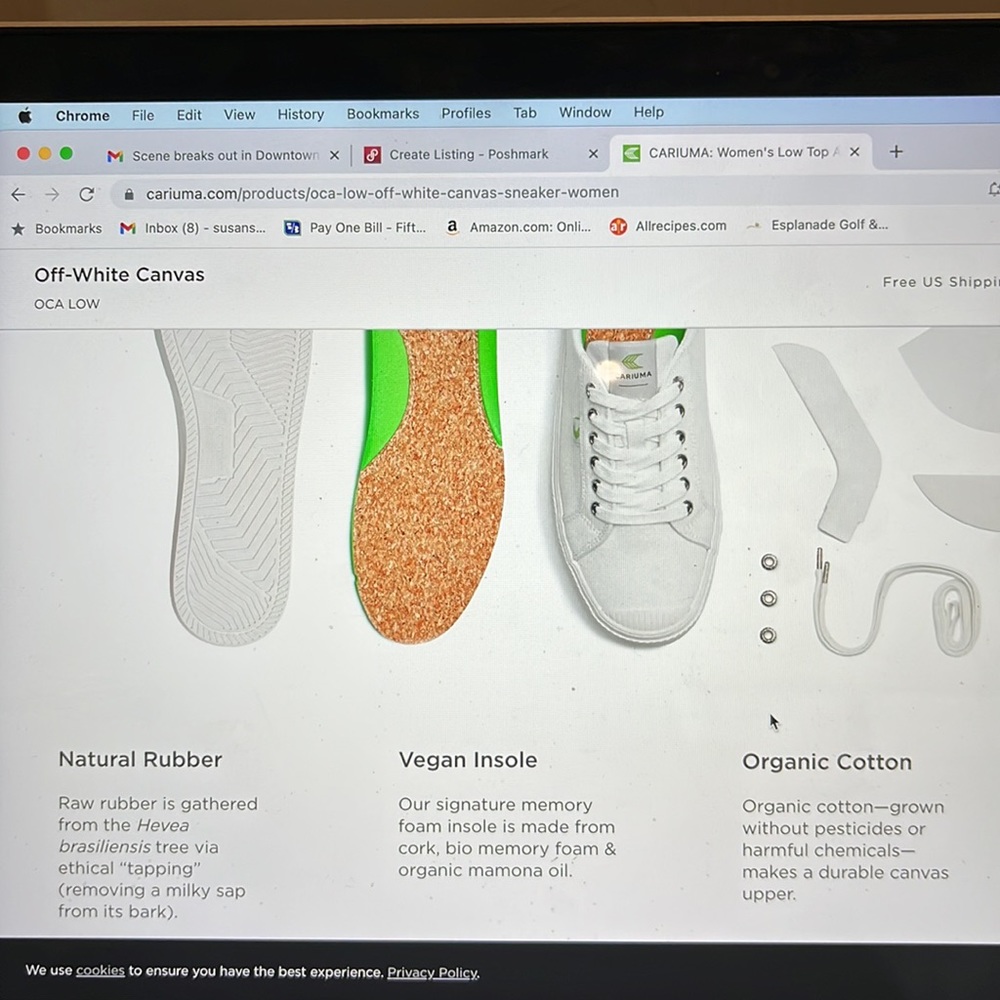1000x1000 pixels.
Task: Open the Tab menu
Action: [525, 113]
